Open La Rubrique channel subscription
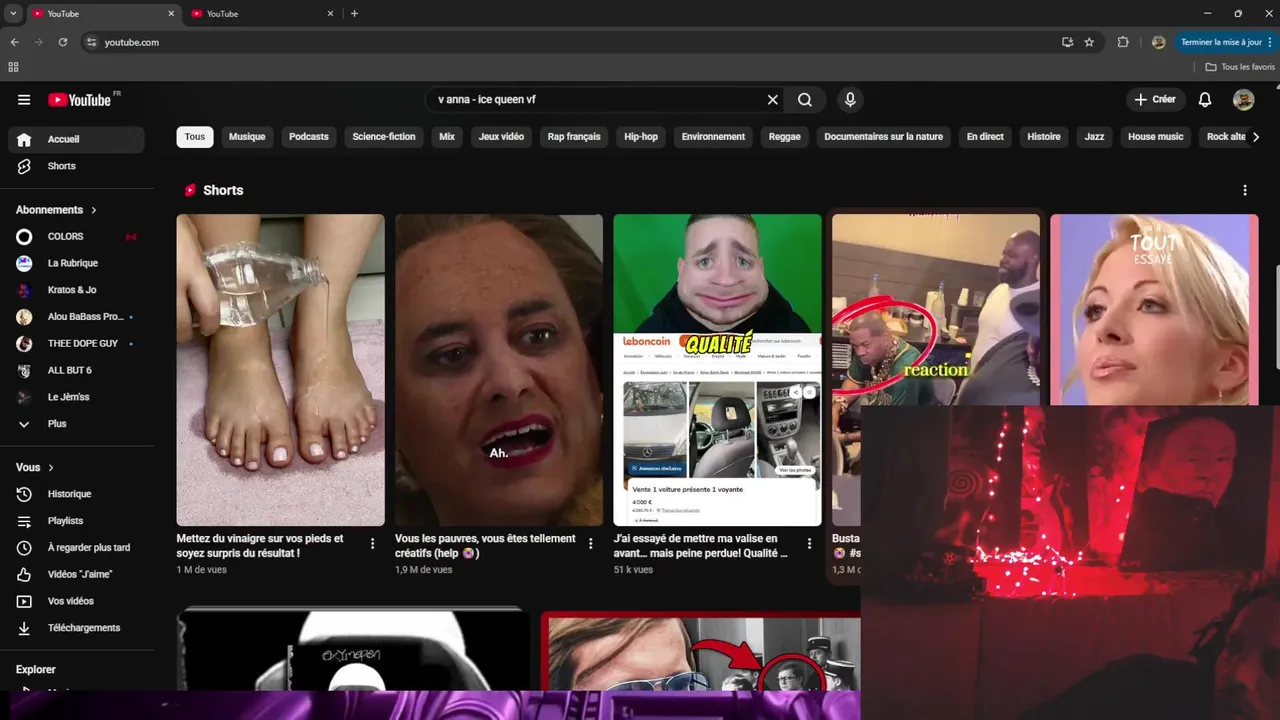The width and height of the screenshot is (1280, 720). point(76,263)
